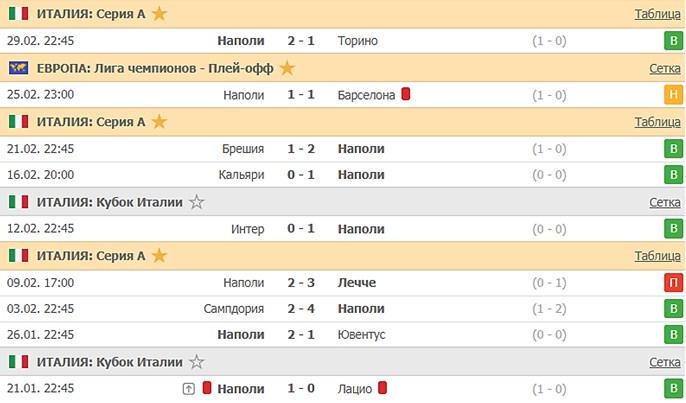The image size is (686, 403).
Task: Click the green В result badge for Наполи - Торино
Action: pyautogui.click(x=673, y=41)
